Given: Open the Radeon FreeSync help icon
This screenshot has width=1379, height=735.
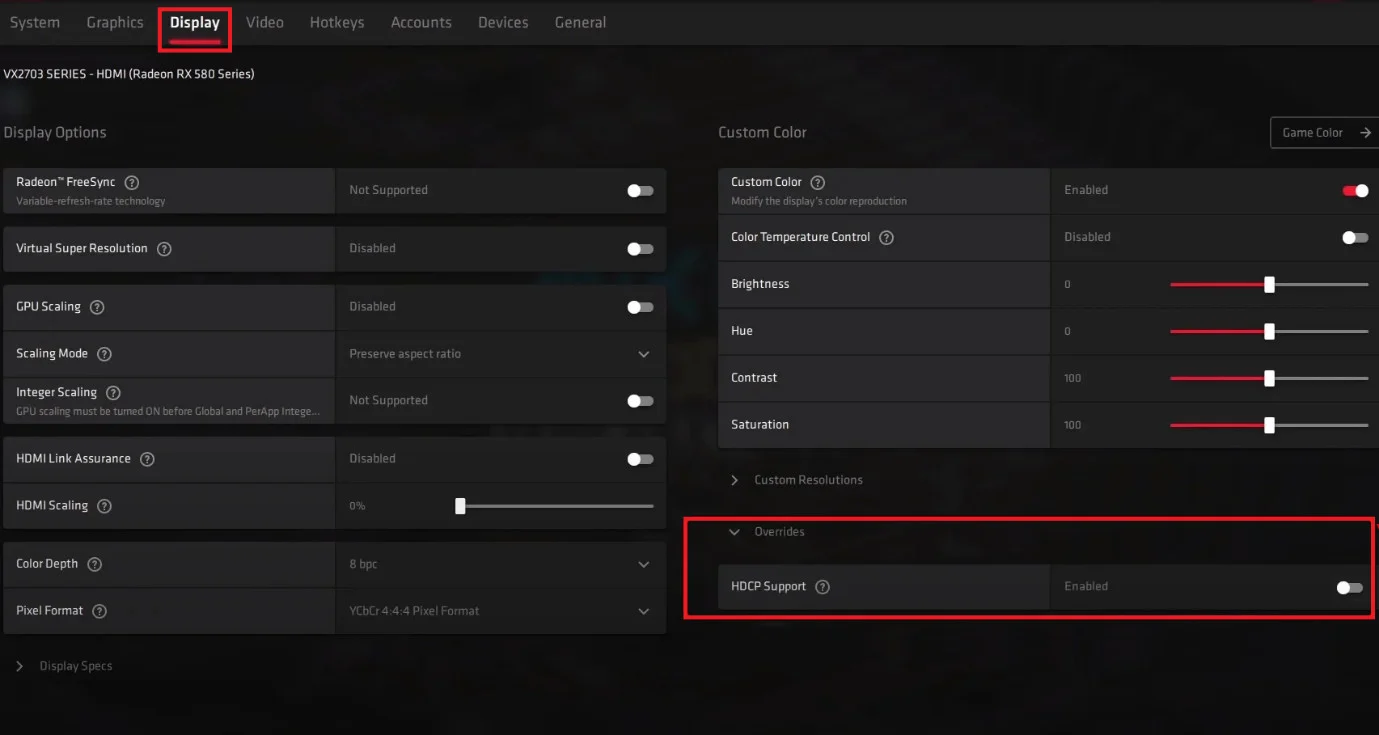Looking at the screenshot, I should tap(132, 183).
